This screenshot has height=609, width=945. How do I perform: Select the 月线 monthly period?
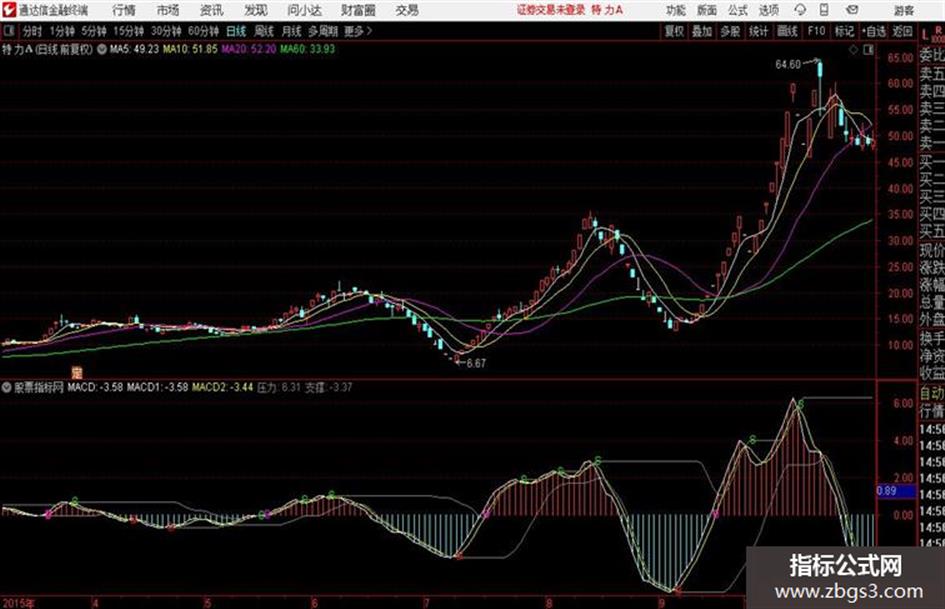pos(292,31)
